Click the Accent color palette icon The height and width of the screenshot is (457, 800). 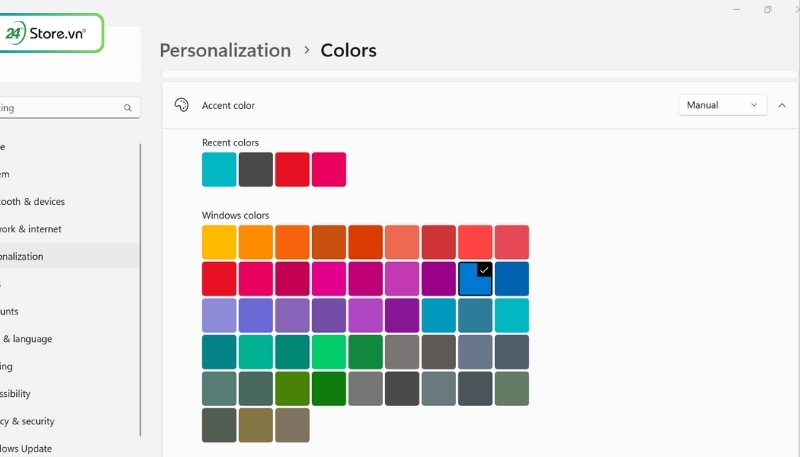pos(182,105)
